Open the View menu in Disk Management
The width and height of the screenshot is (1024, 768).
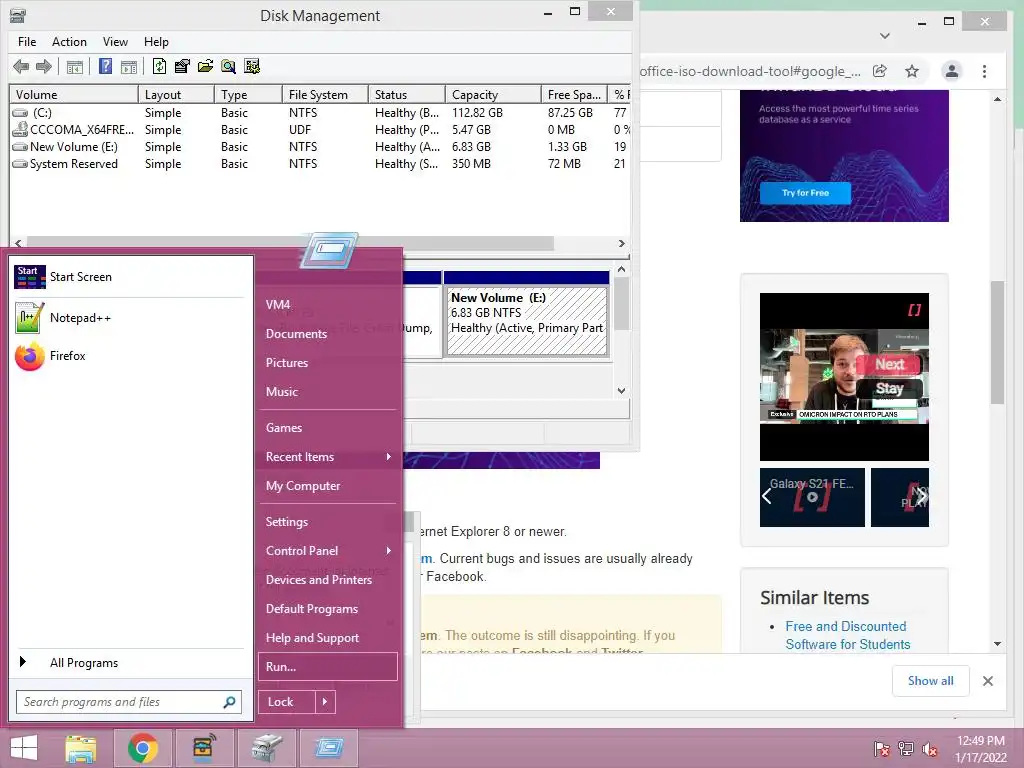tap(115, 42)
